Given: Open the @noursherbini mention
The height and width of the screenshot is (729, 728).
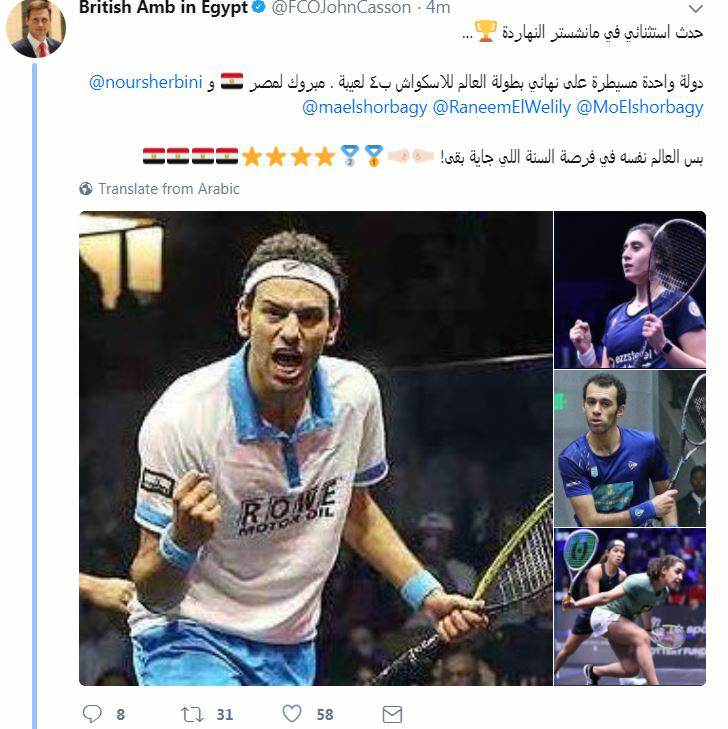Looking at the screenshot, I should coord(146,82).
